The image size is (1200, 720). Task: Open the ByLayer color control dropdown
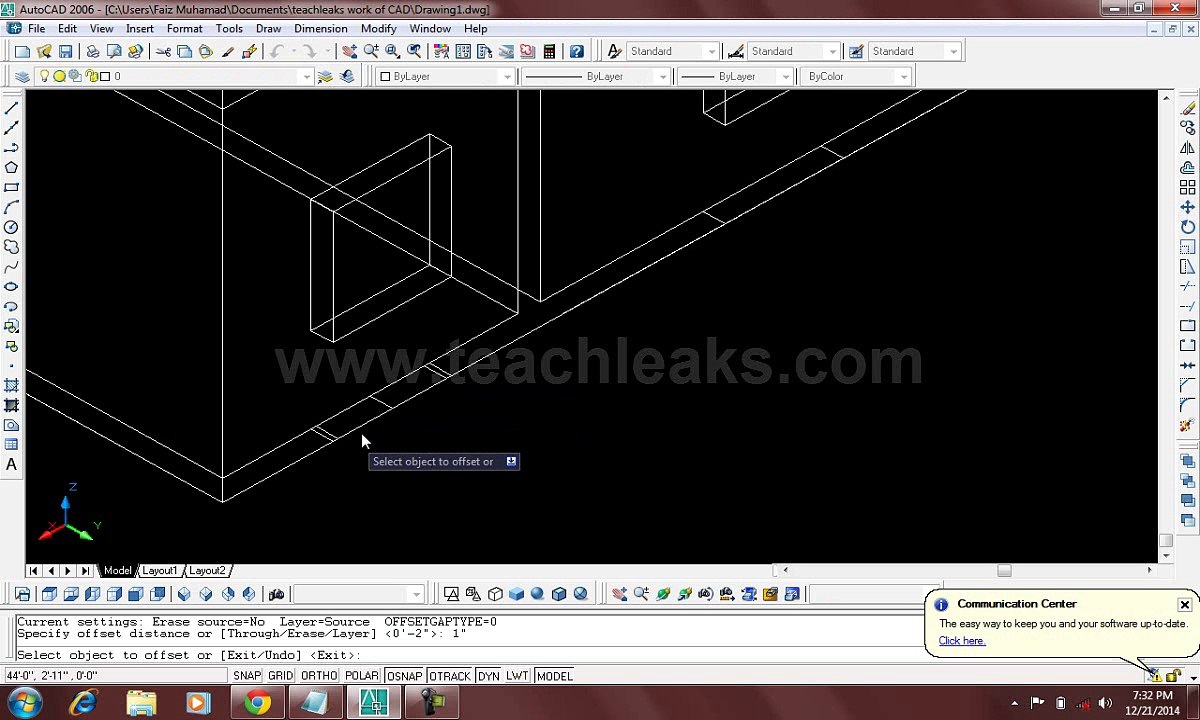coord(445,76)
